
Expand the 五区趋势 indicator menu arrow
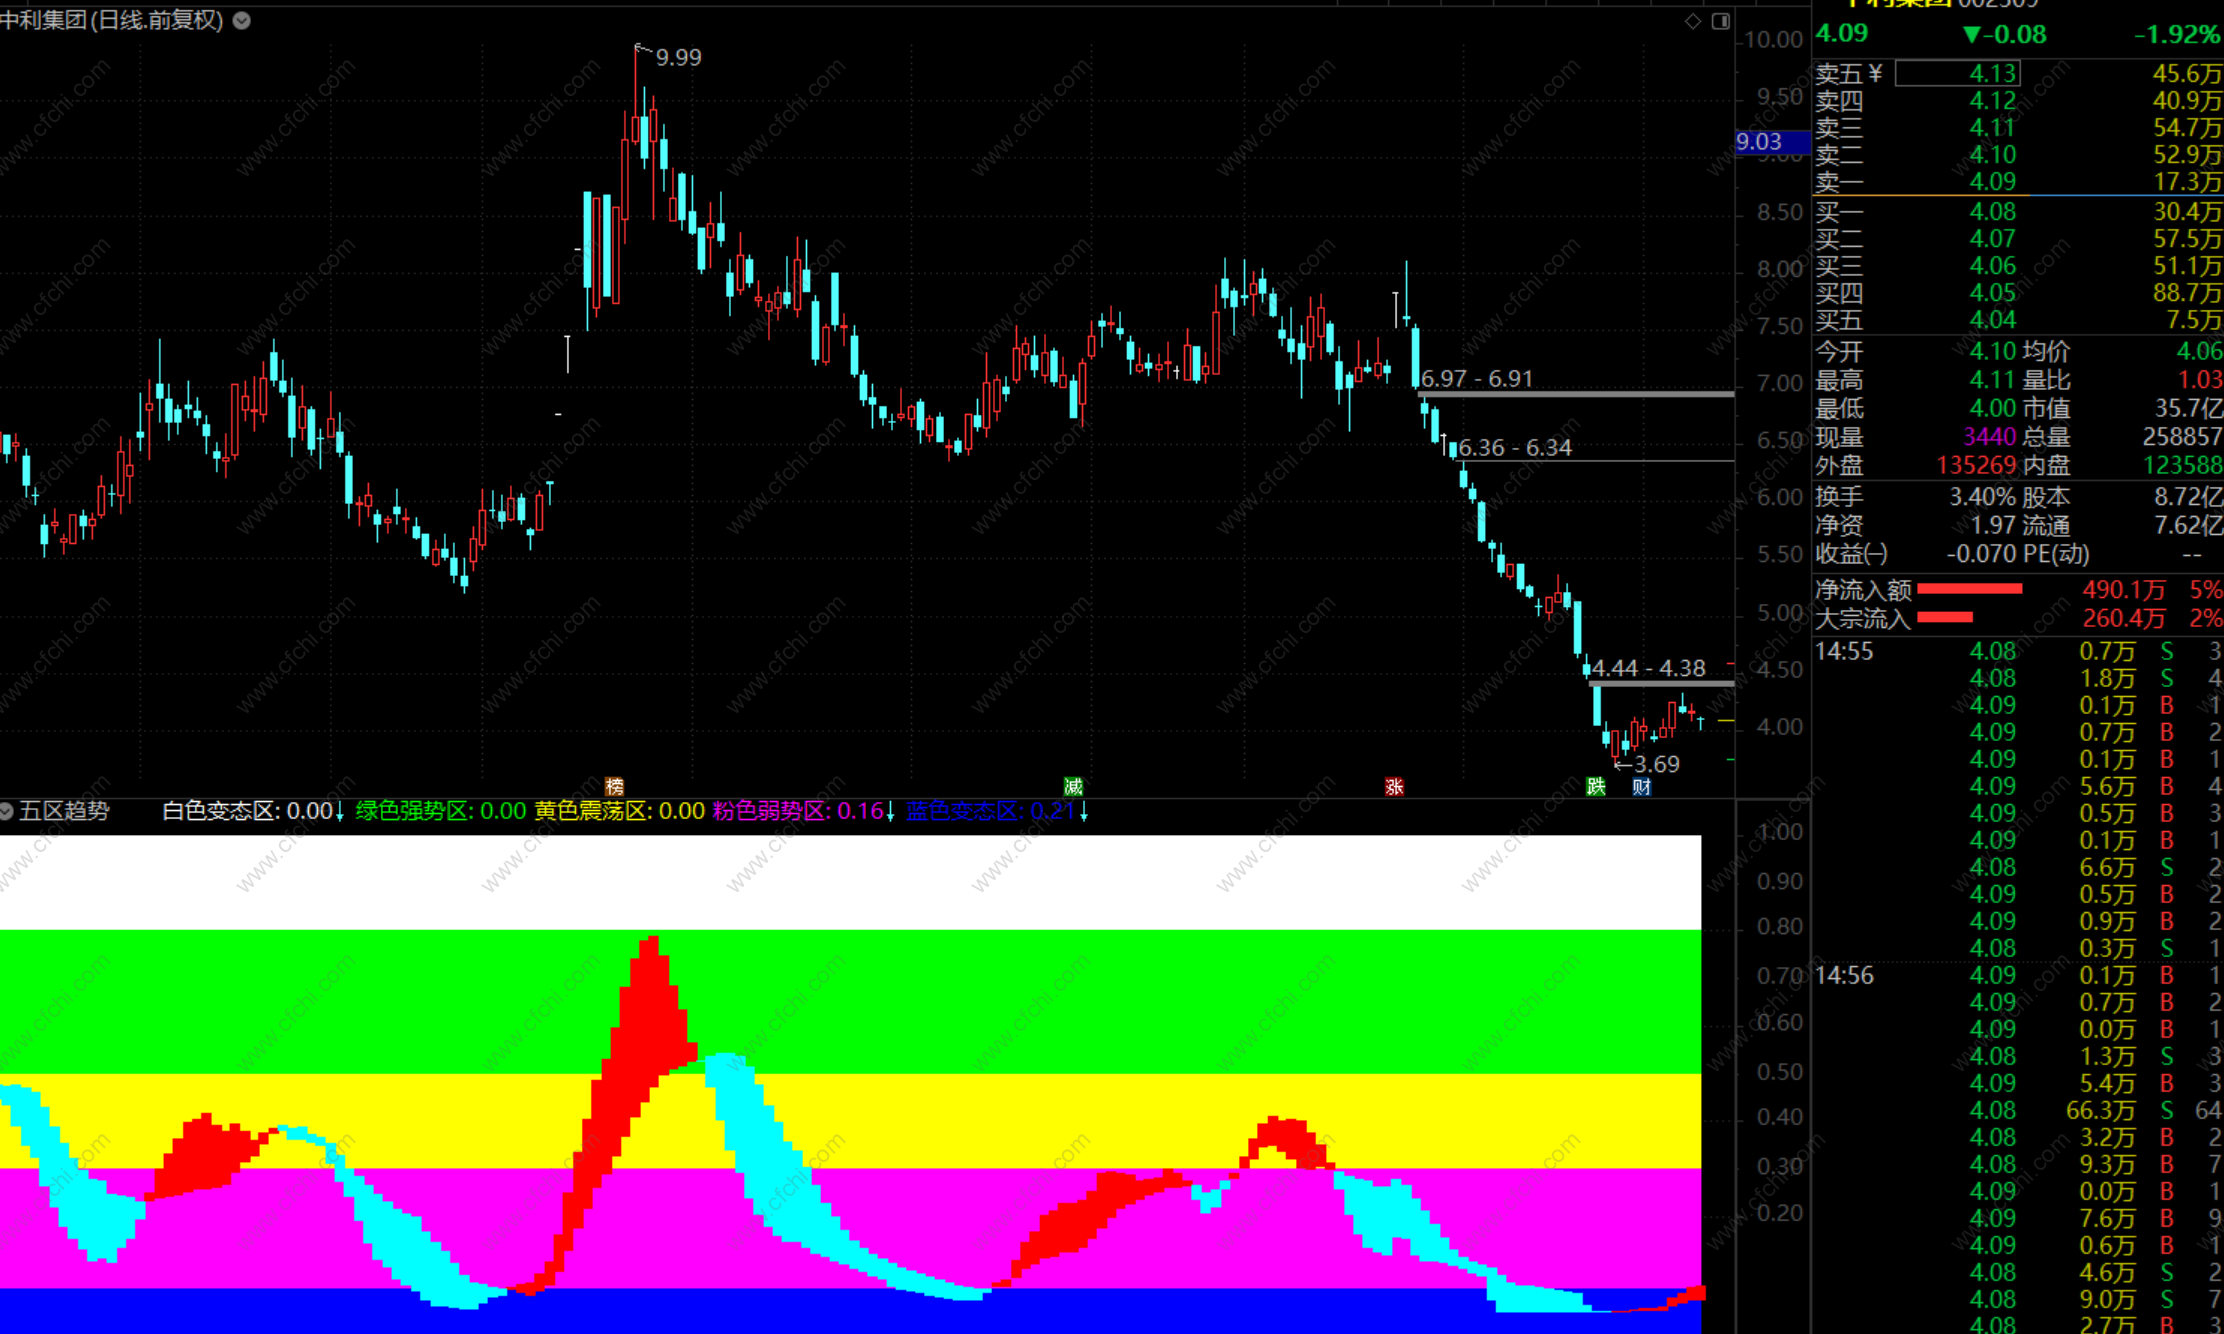[7, 811]
